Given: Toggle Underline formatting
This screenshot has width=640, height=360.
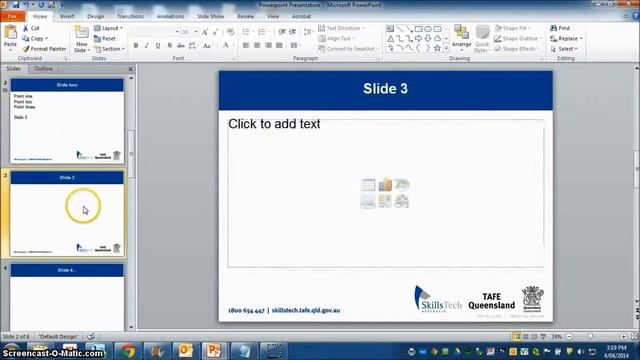Looking at the screenshot, I should pos(158,45).
